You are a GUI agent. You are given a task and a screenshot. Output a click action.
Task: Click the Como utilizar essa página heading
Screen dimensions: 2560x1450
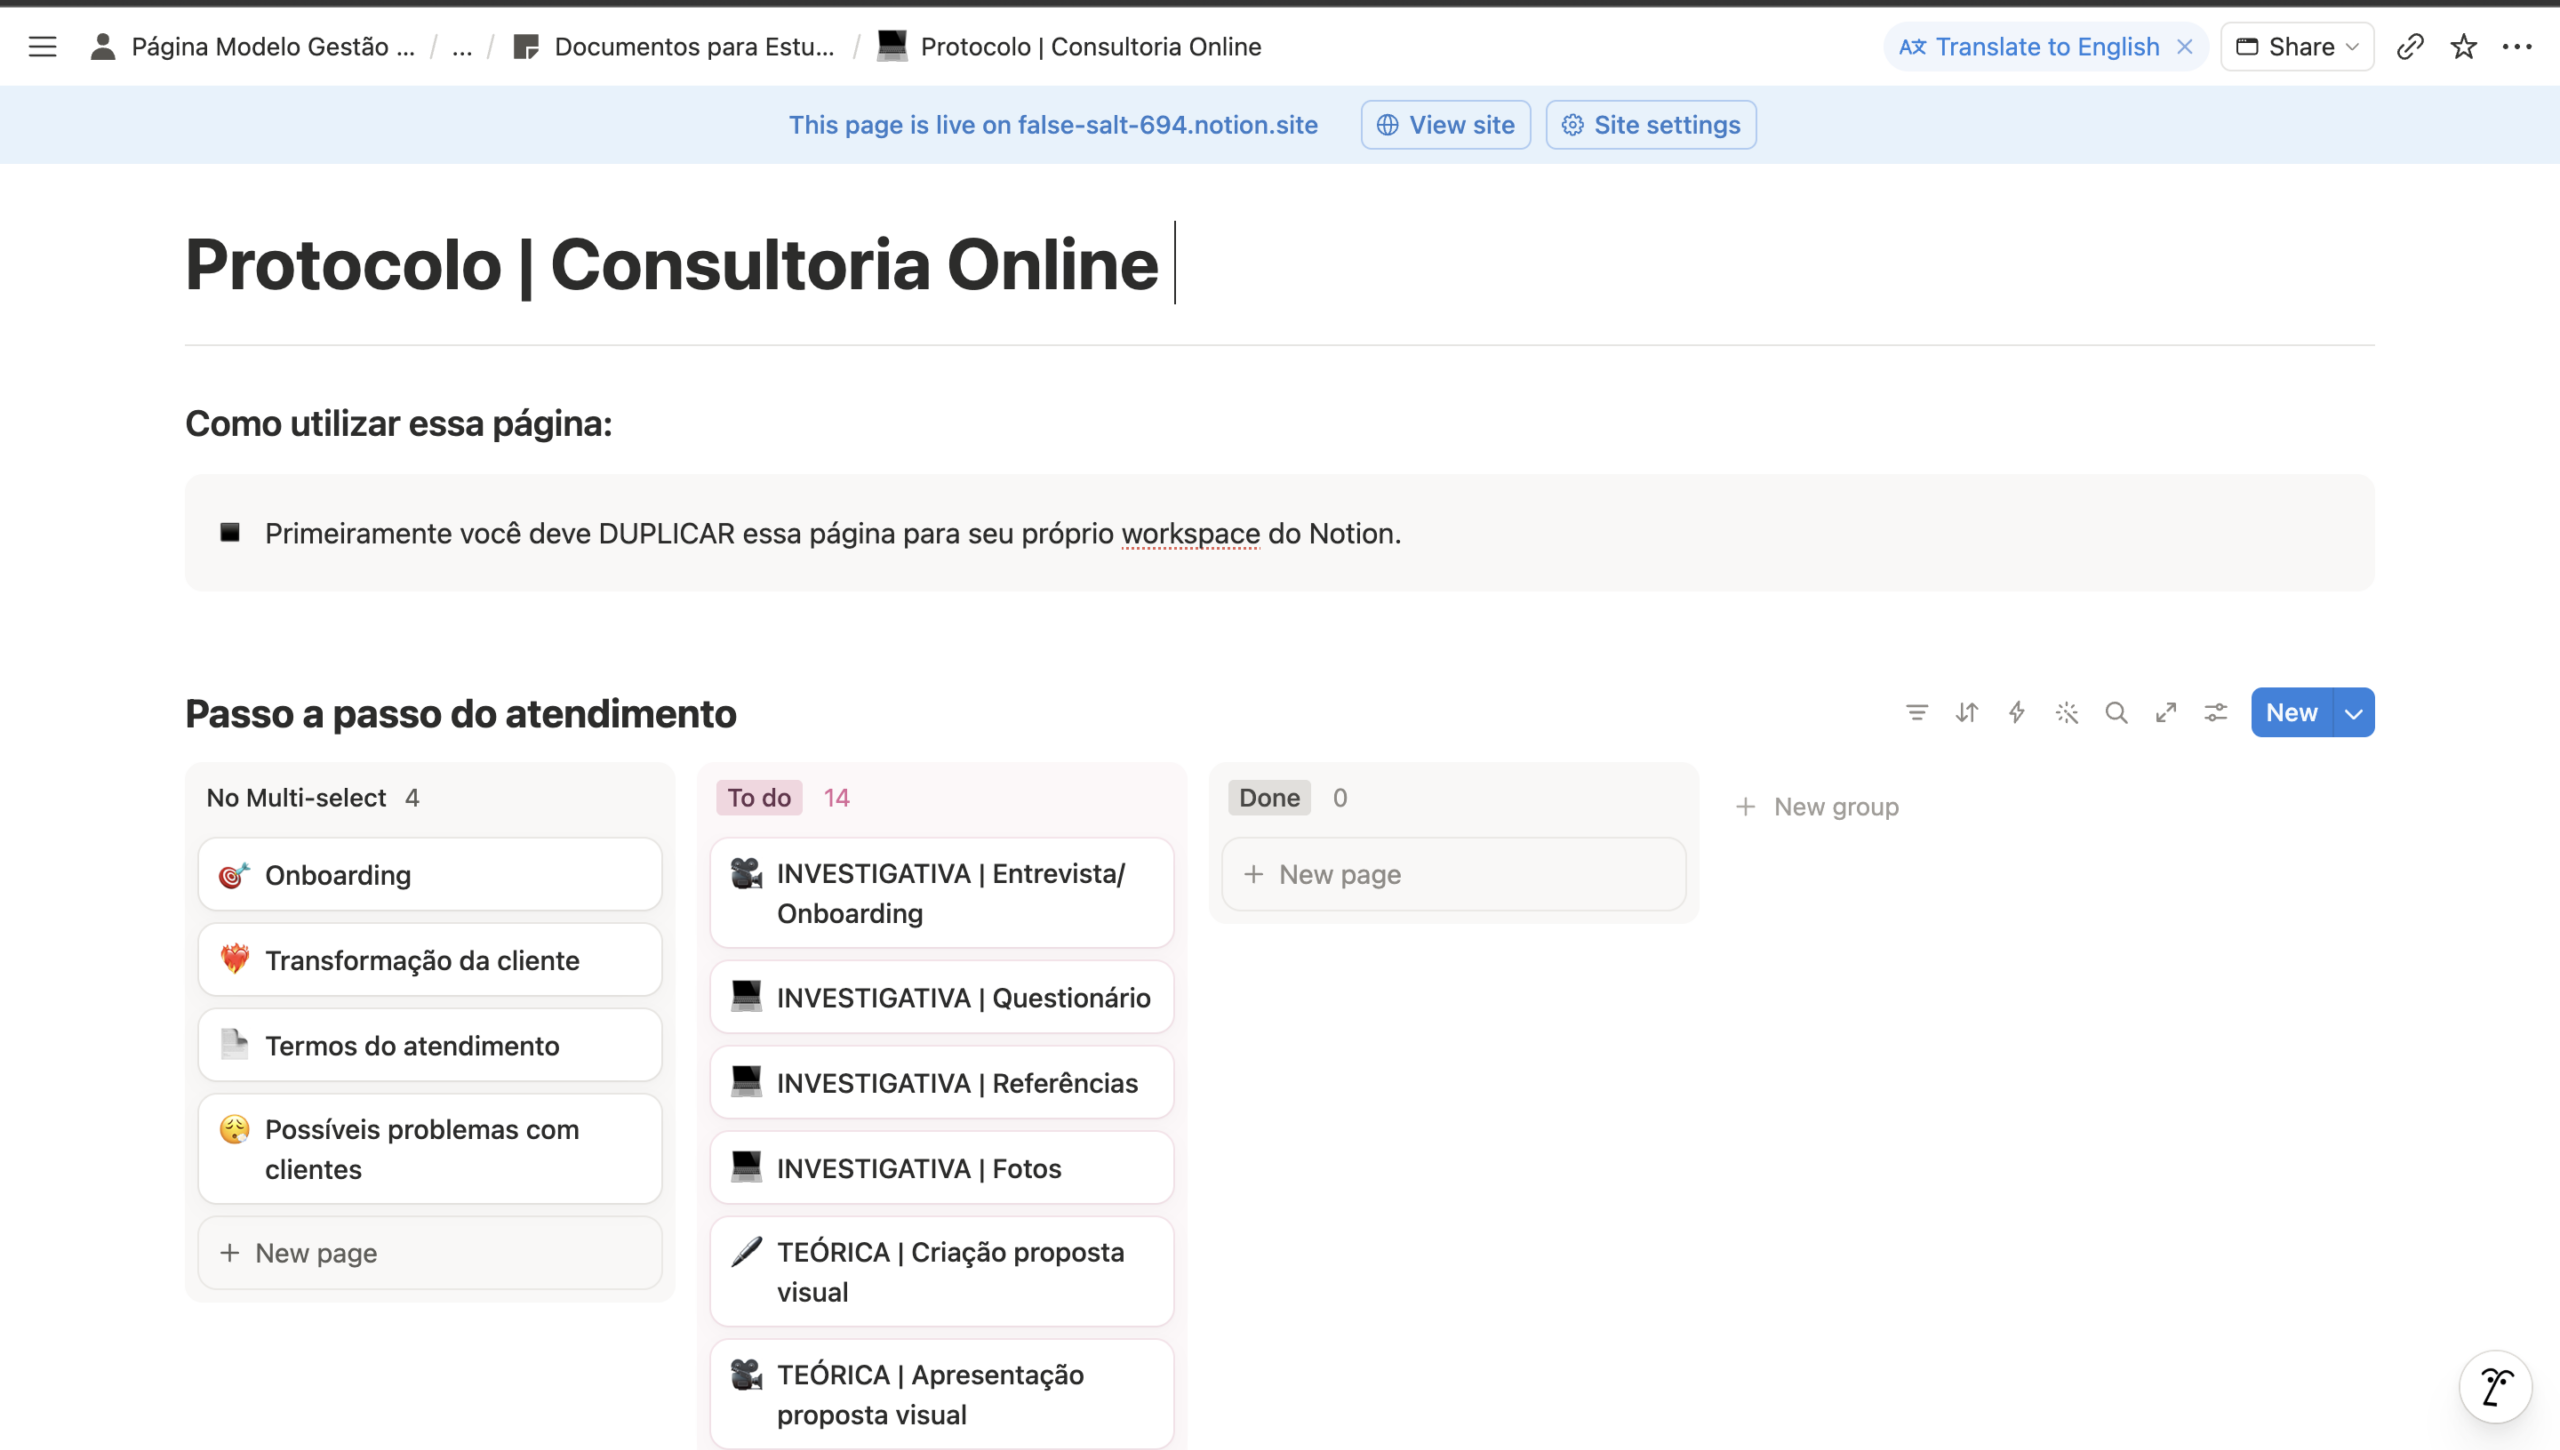[398, 423]
